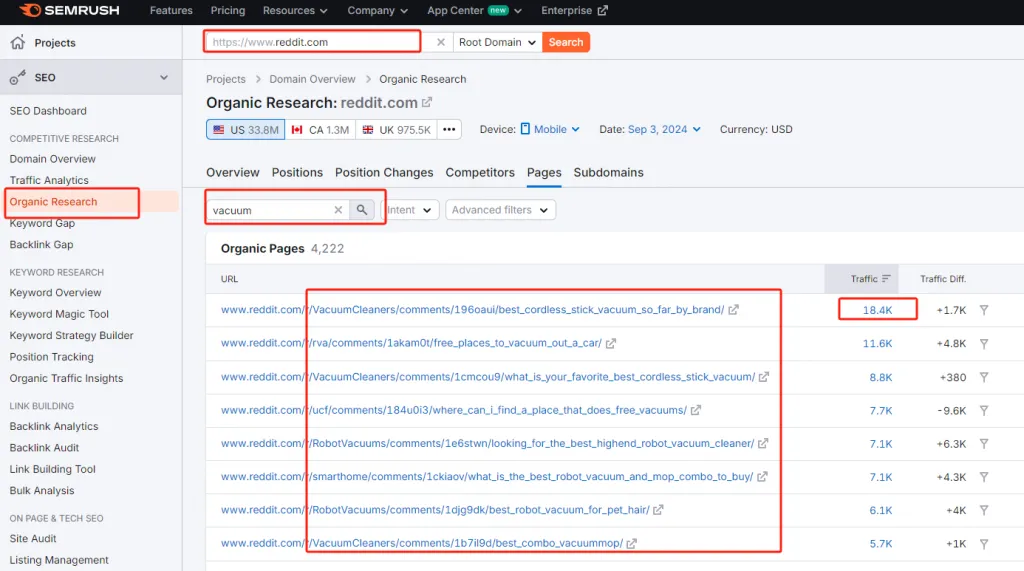Viewport: 1024px width, 571px height.
Task: Open best_cordless_stick_vacuum page in new tab icon
Action: [733, 310]
